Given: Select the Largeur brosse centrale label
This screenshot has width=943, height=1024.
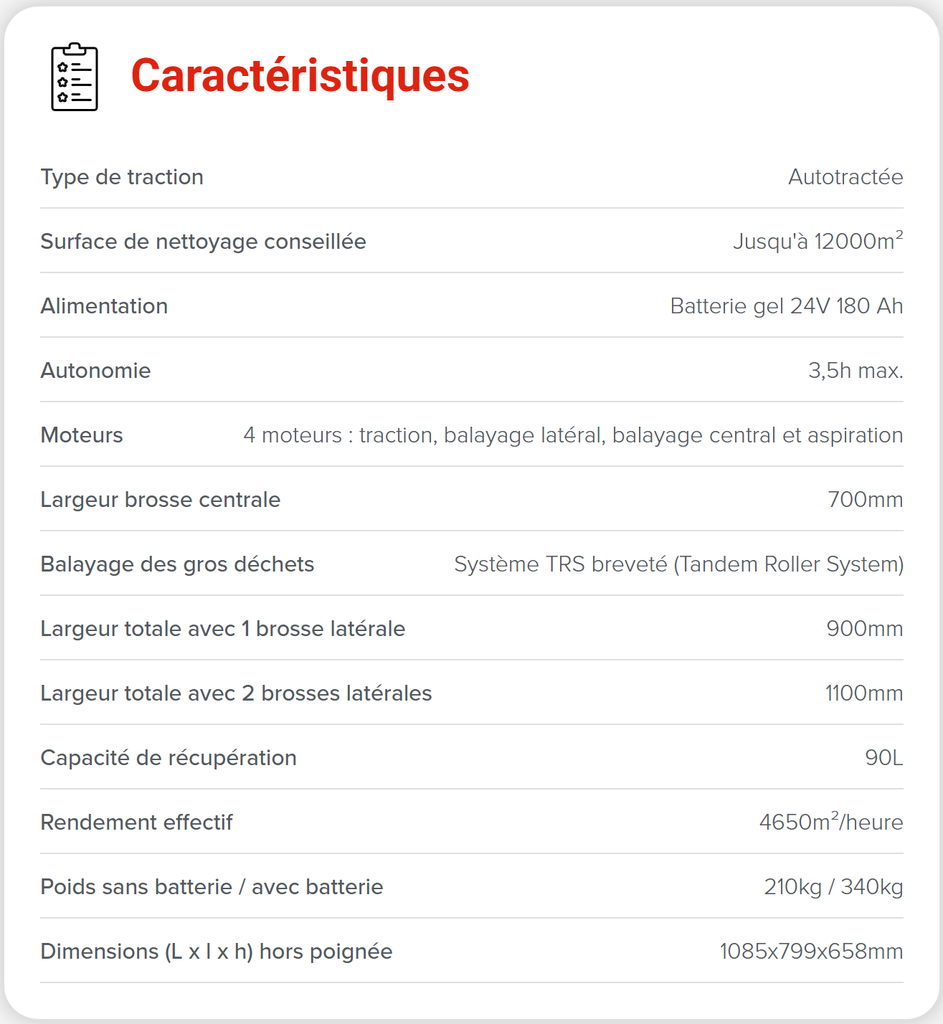Looking at the screenshot, I should click(160, 500).
